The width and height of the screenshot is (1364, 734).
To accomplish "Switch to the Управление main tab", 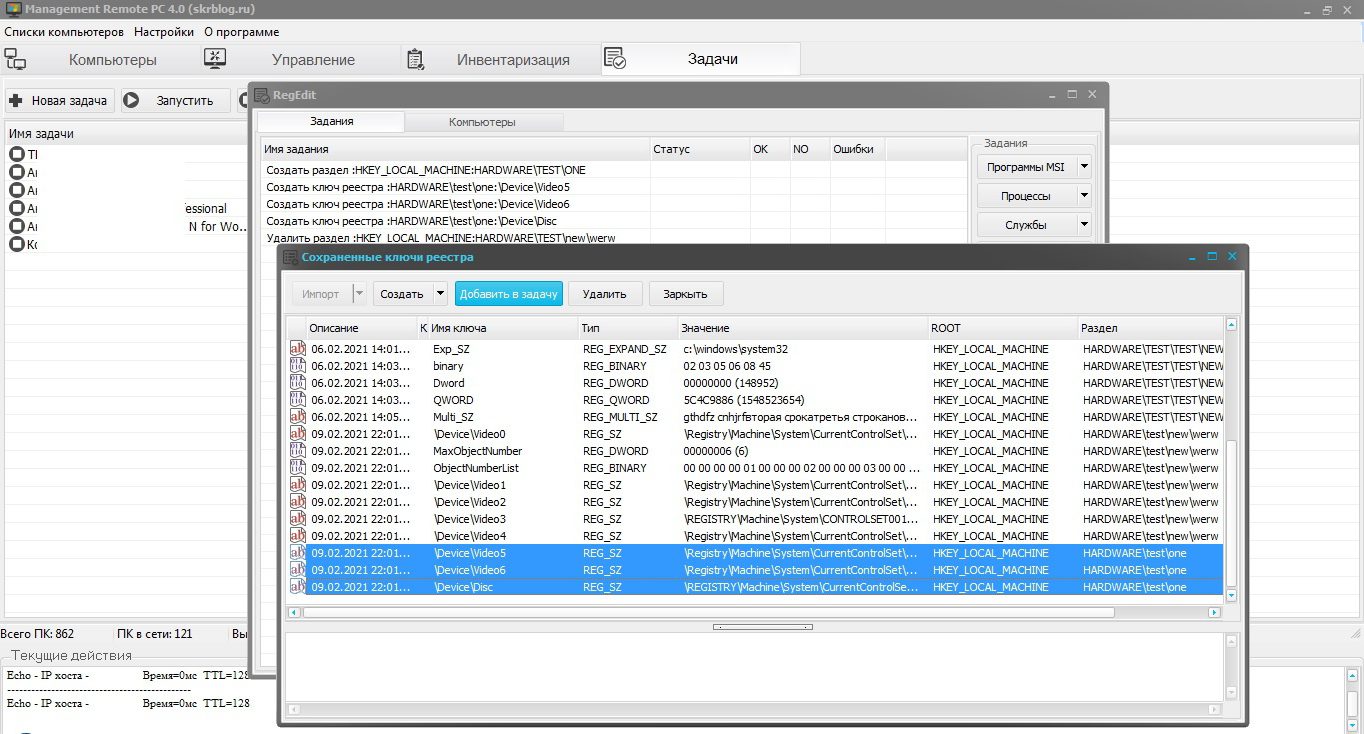I will click(300, 59).
